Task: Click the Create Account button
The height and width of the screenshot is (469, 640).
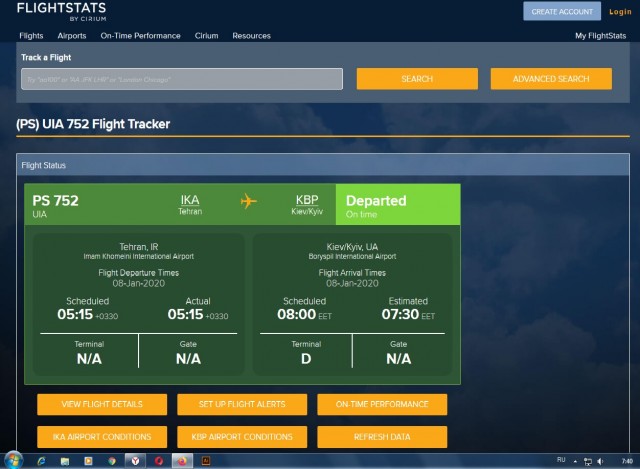Action: click(562, 11)
